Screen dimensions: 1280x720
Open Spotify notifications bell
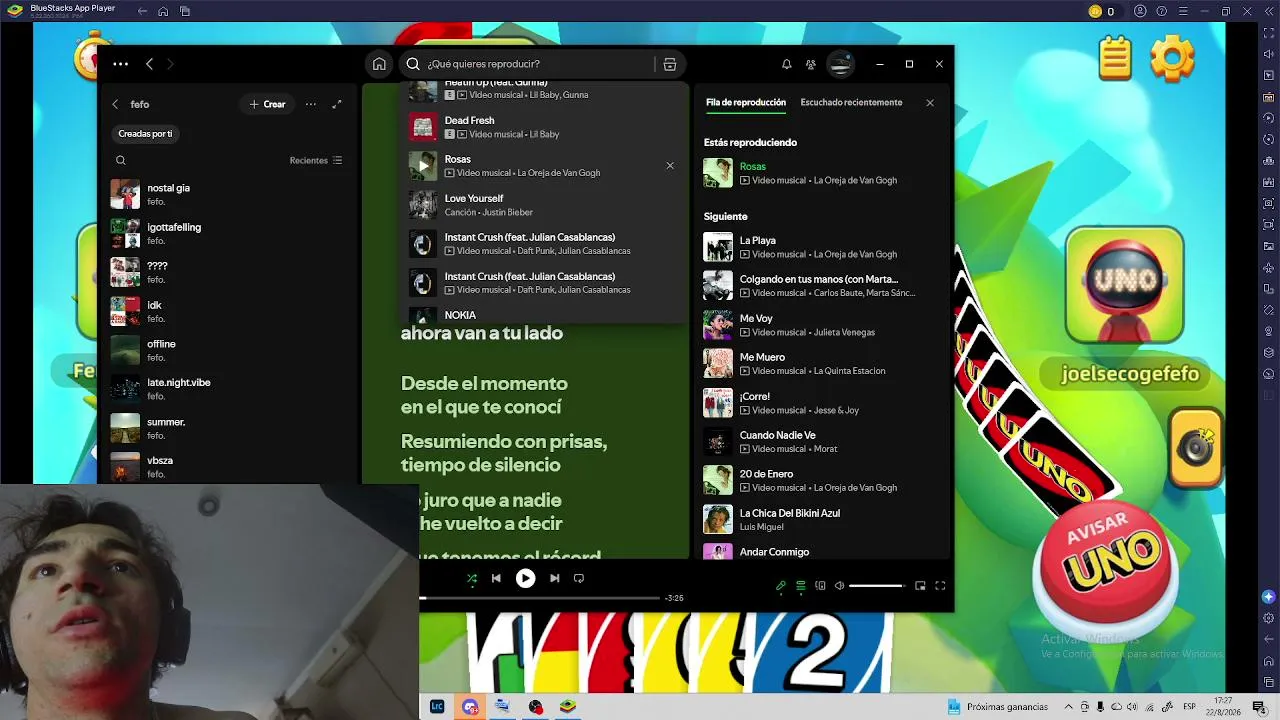point(786,64)
